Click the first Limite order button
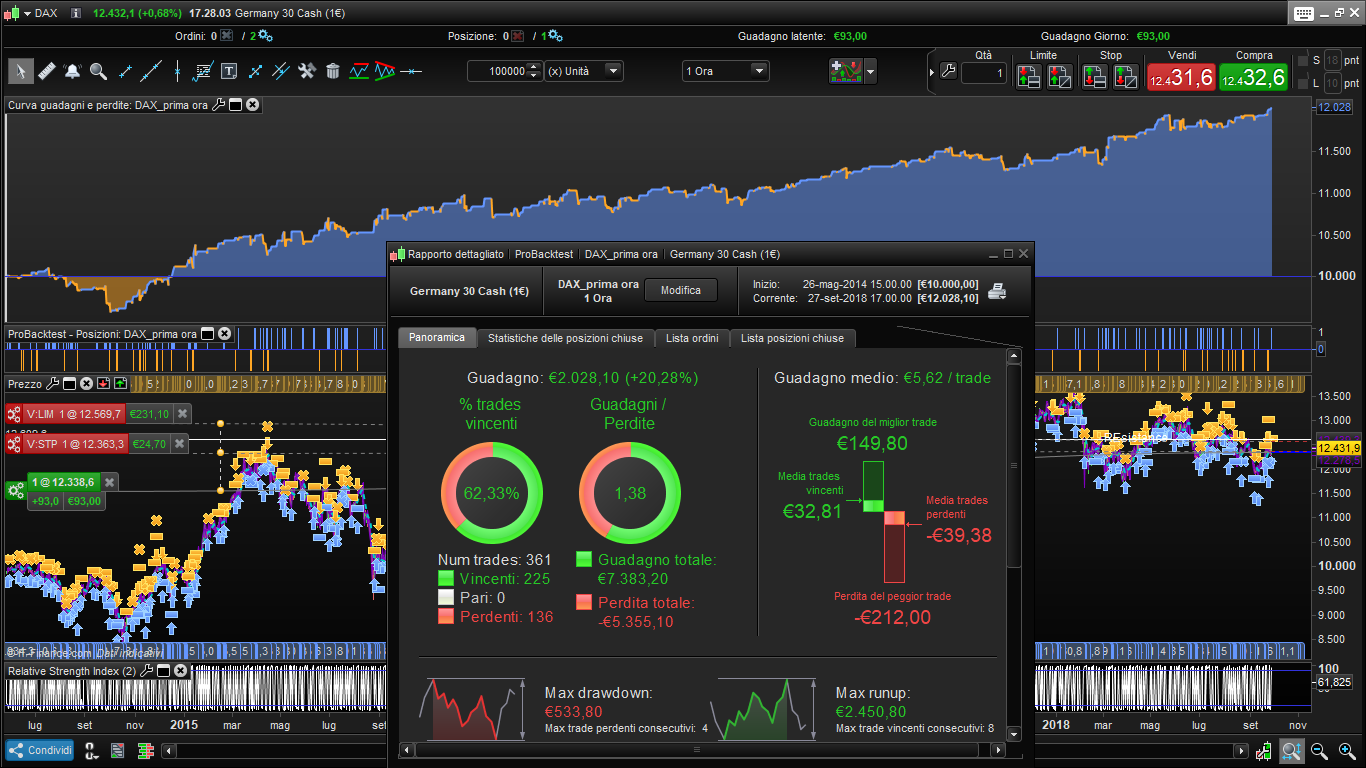This screenshot has width=1366, height=768. [1028, 76]
